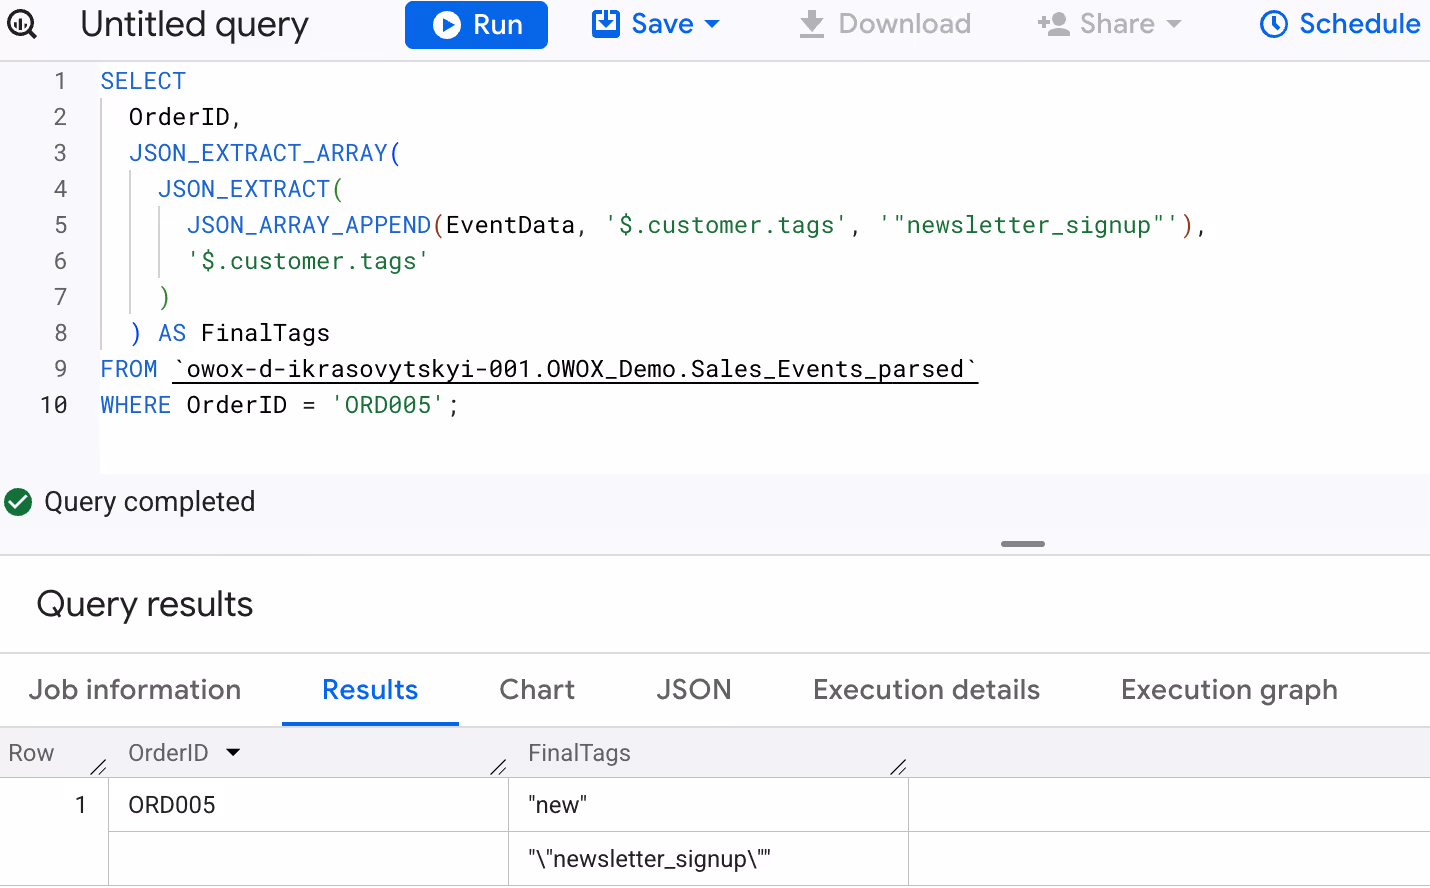Click the results pane divider handle
The image size is (1430, 888).
coord(1023,544)
